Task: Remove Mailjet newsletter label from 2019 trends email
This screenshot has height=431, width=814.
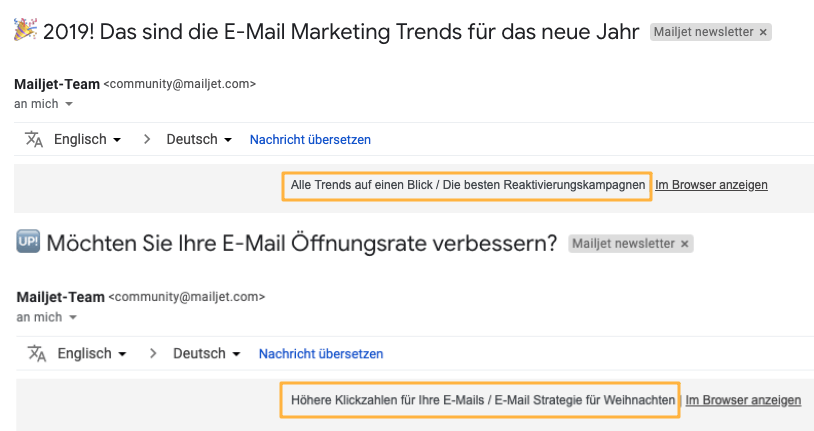Action: (x=763, y=32)
